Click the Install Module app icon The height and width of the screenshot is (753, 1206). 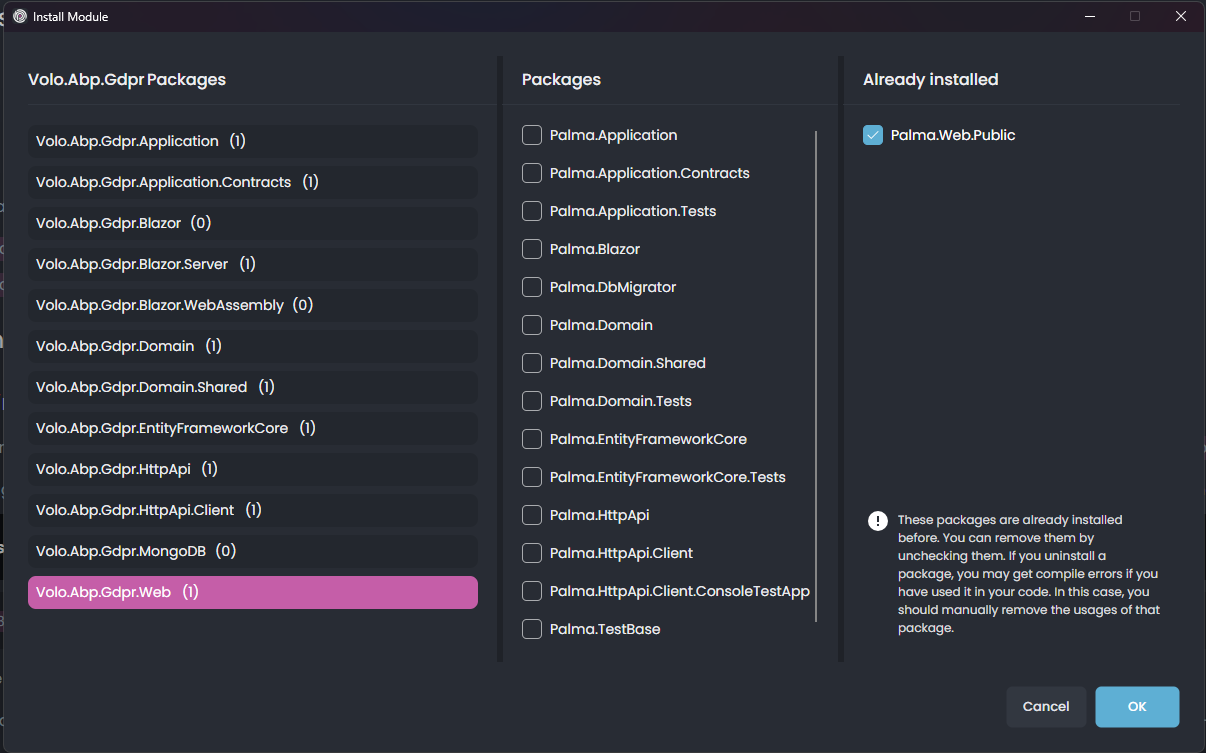coord(20,17)
